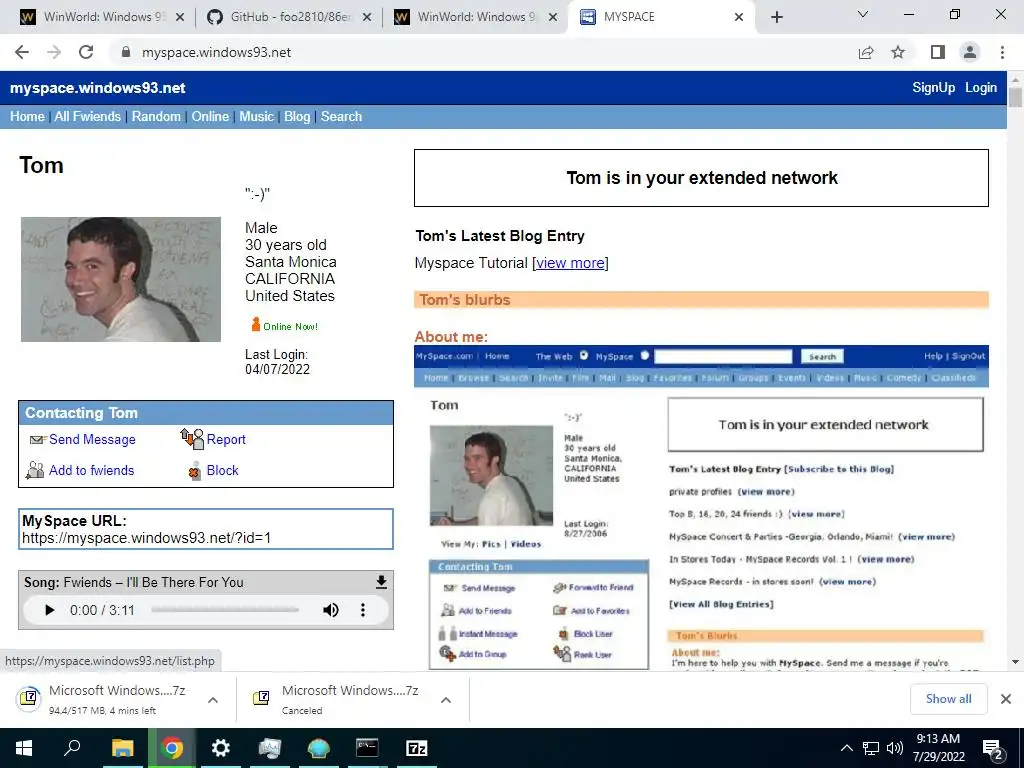Click the MySpace URL text field
Screen dimensions: 1024x768
(206, 529)
